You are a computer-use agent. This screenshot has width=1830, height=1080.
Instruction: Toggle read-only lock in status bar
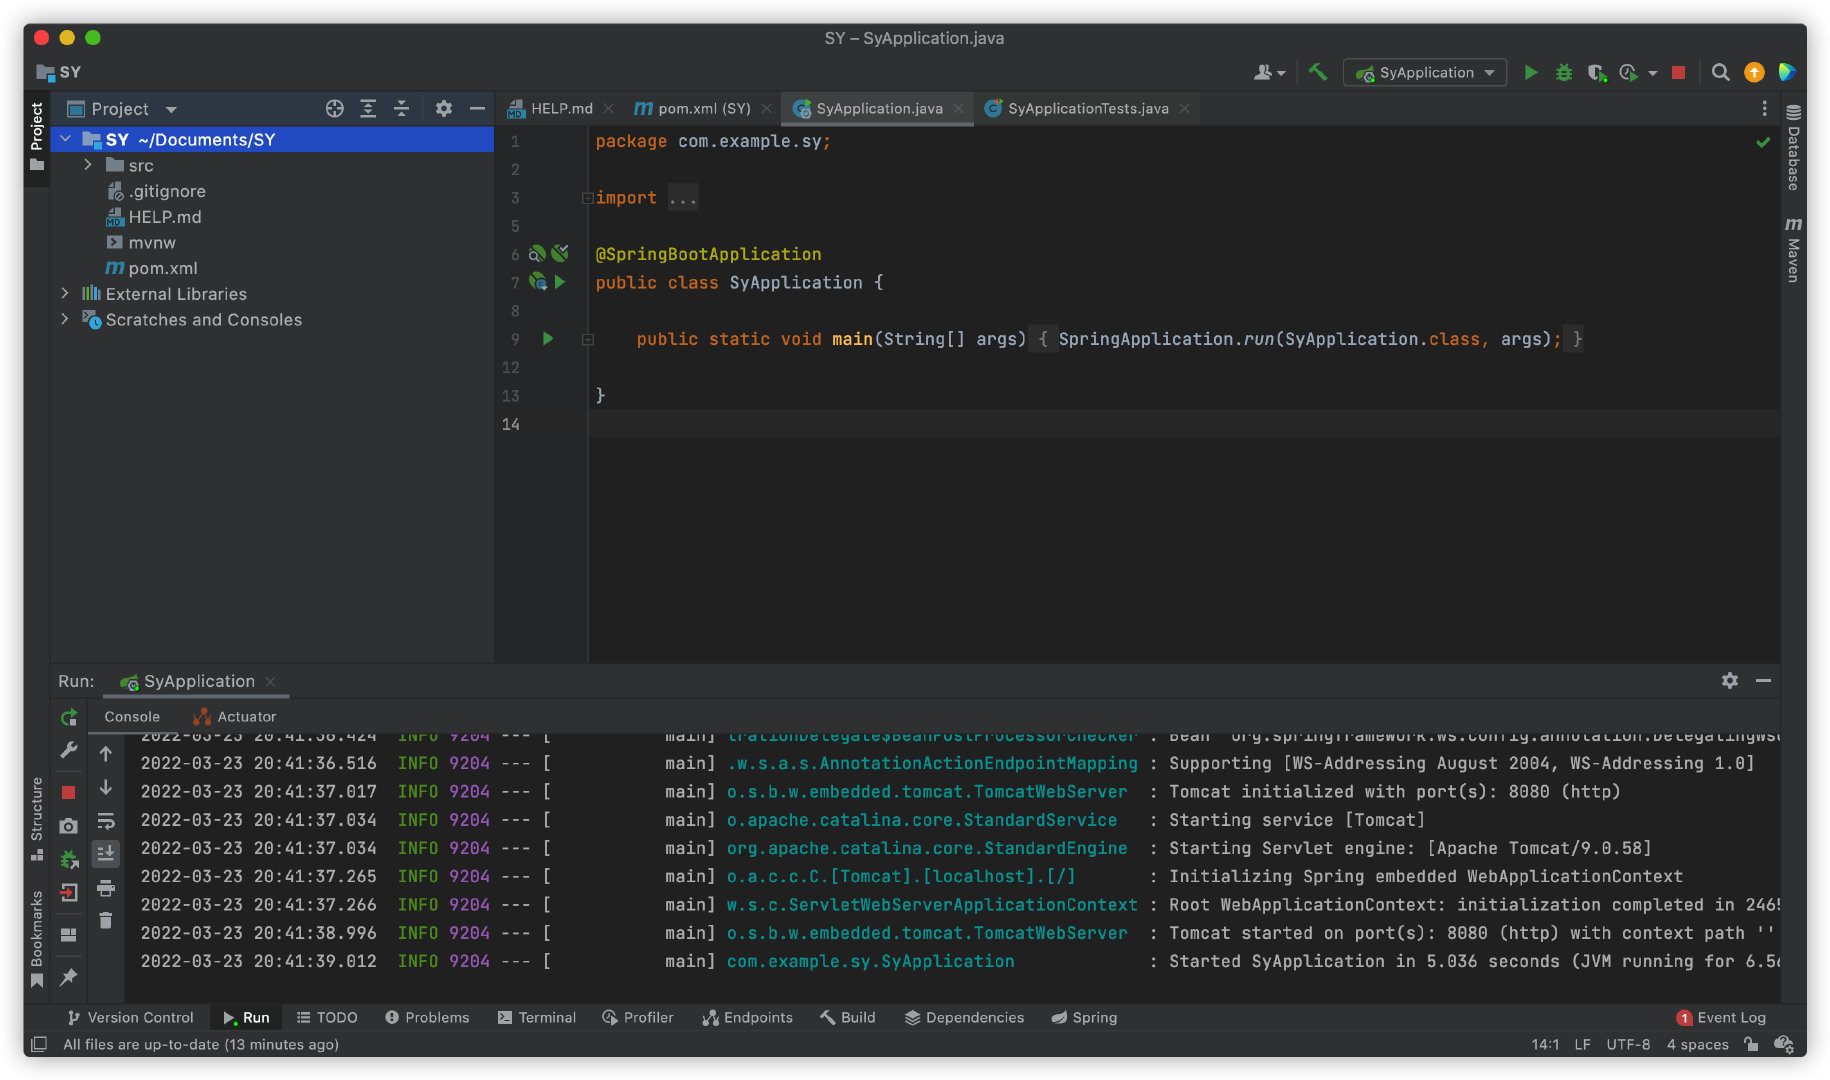coord(1751,1044)
